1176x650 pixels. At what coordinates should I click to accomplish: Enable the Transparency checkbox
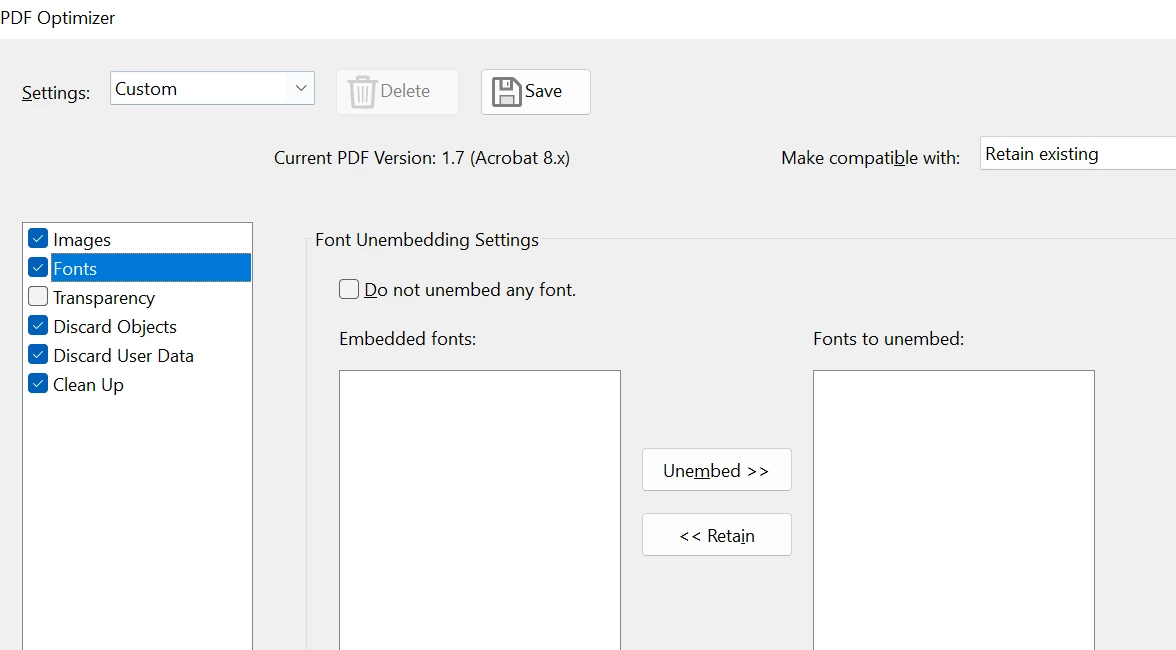click(x=38, y=297)
